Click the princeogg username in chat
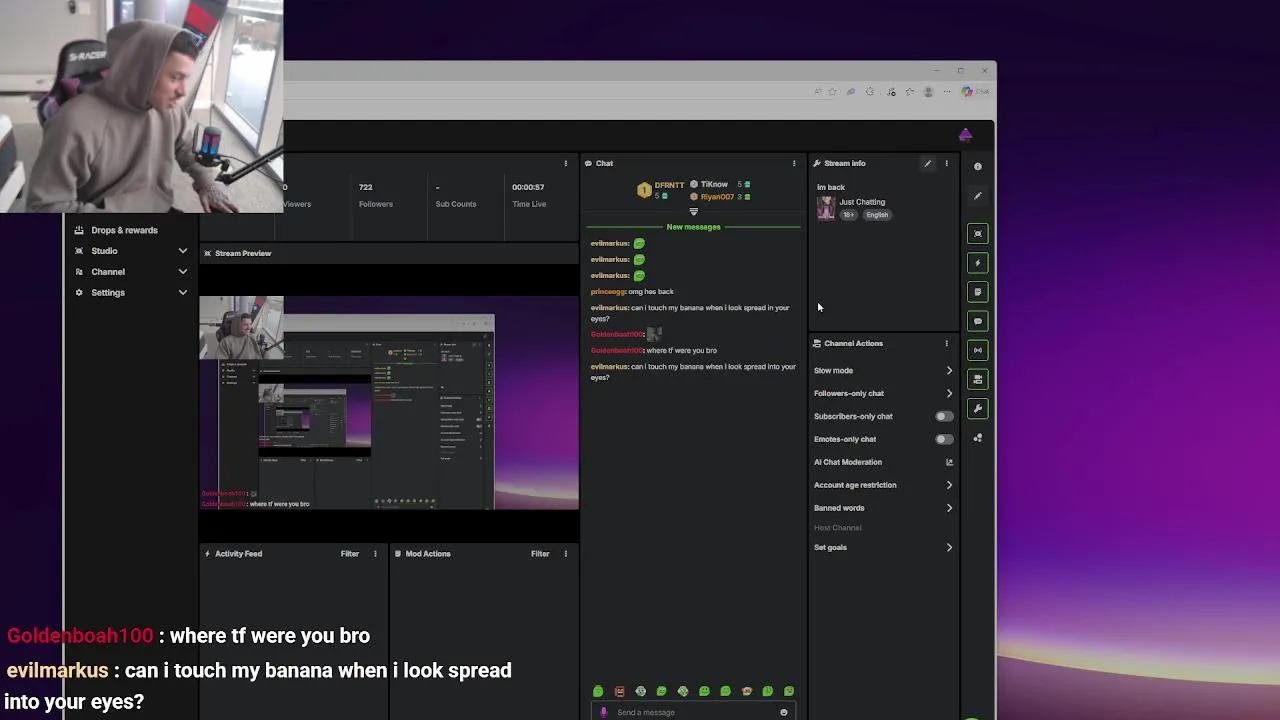This screenshot has width=1280, height=720. point(608,292)
